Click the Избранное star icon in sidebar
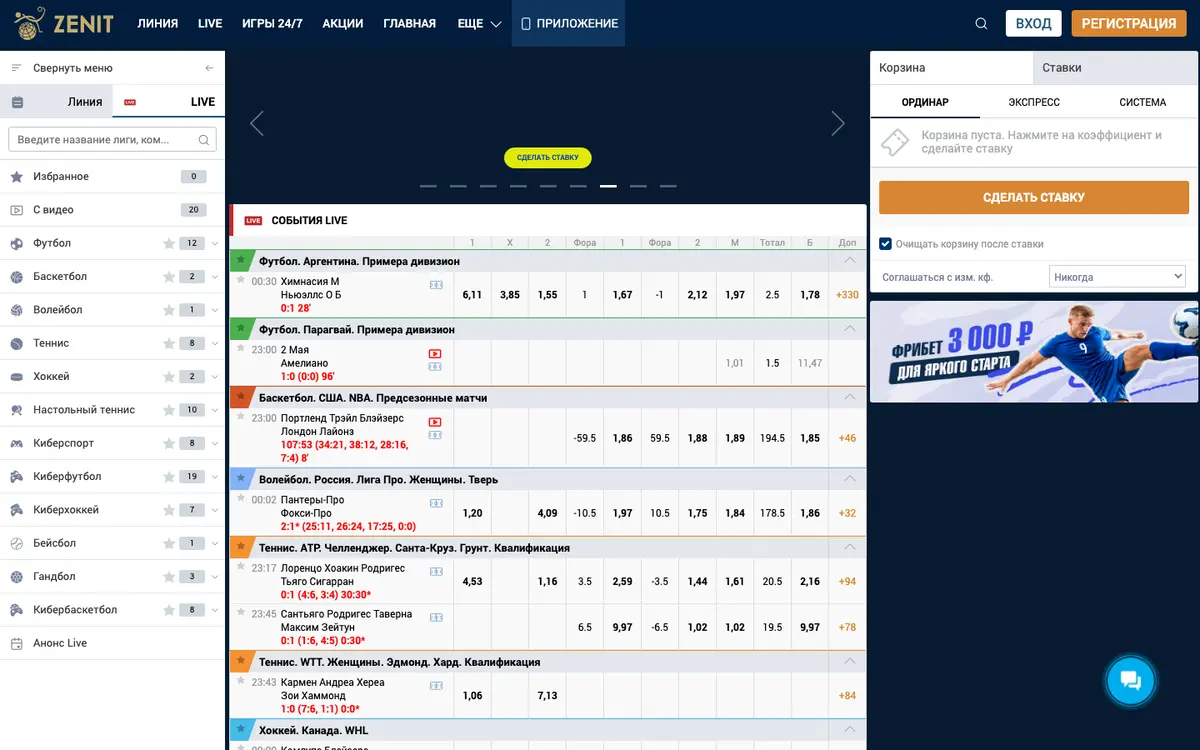 [x=16, y=177]
